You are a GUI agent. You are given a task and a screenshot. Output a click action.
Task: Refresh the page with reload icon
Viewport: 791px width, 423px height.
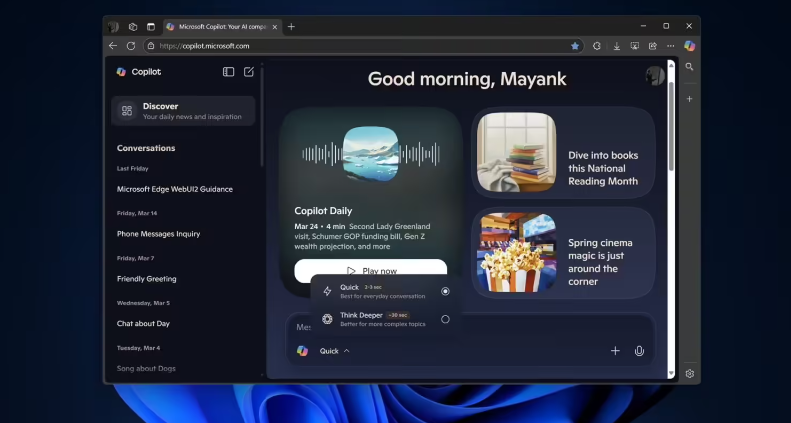pyautogui.click(x=131, y=46)
